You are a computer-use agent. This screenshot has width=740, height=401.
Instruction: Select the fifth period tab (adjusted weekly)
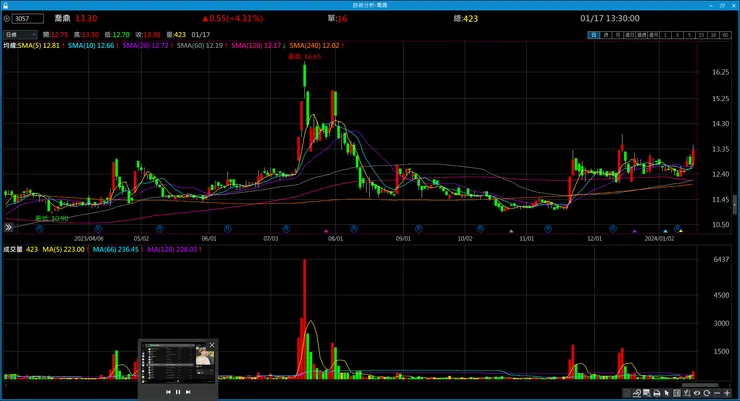[x=641, y=35]
